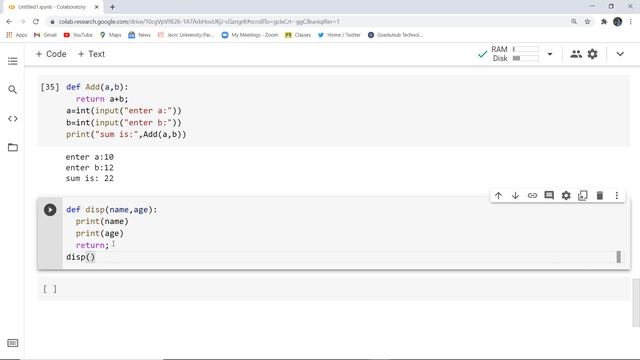Delete the cell with trash icon
This screenshot has height=360, width=640.
coord(600,196)
